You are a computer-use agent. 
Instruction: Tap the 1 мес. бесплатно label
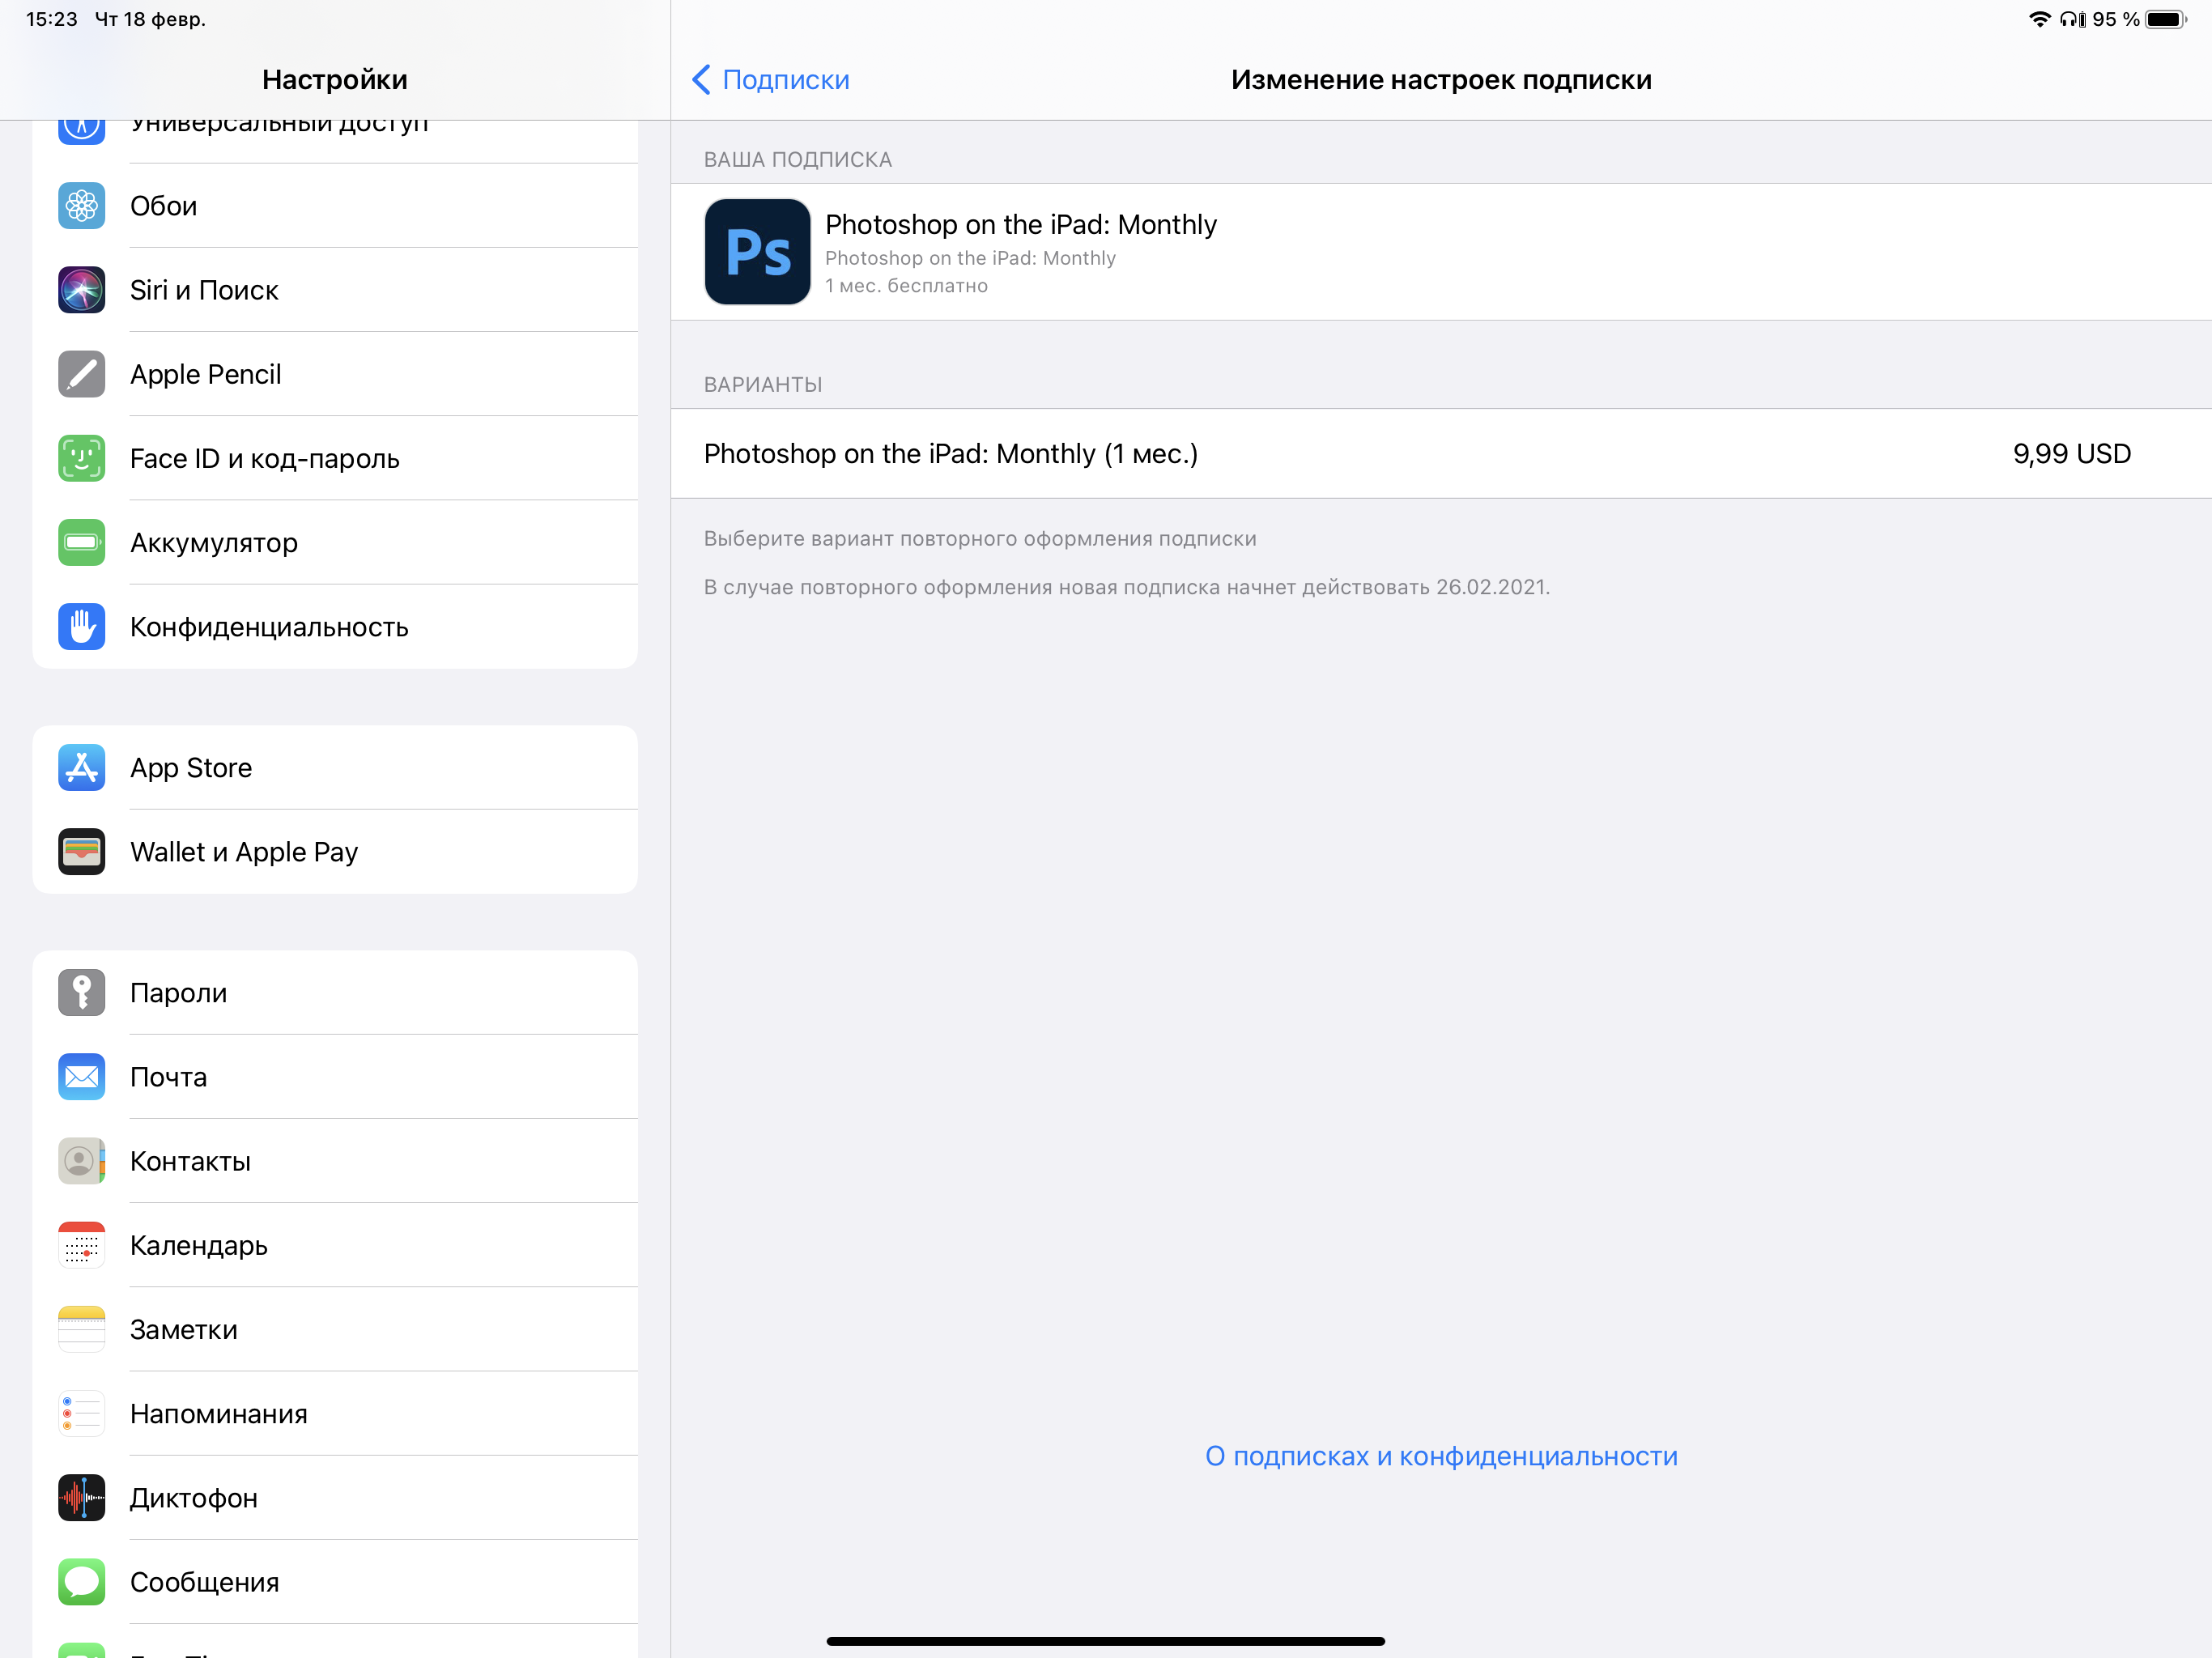[x=906, y=286]
